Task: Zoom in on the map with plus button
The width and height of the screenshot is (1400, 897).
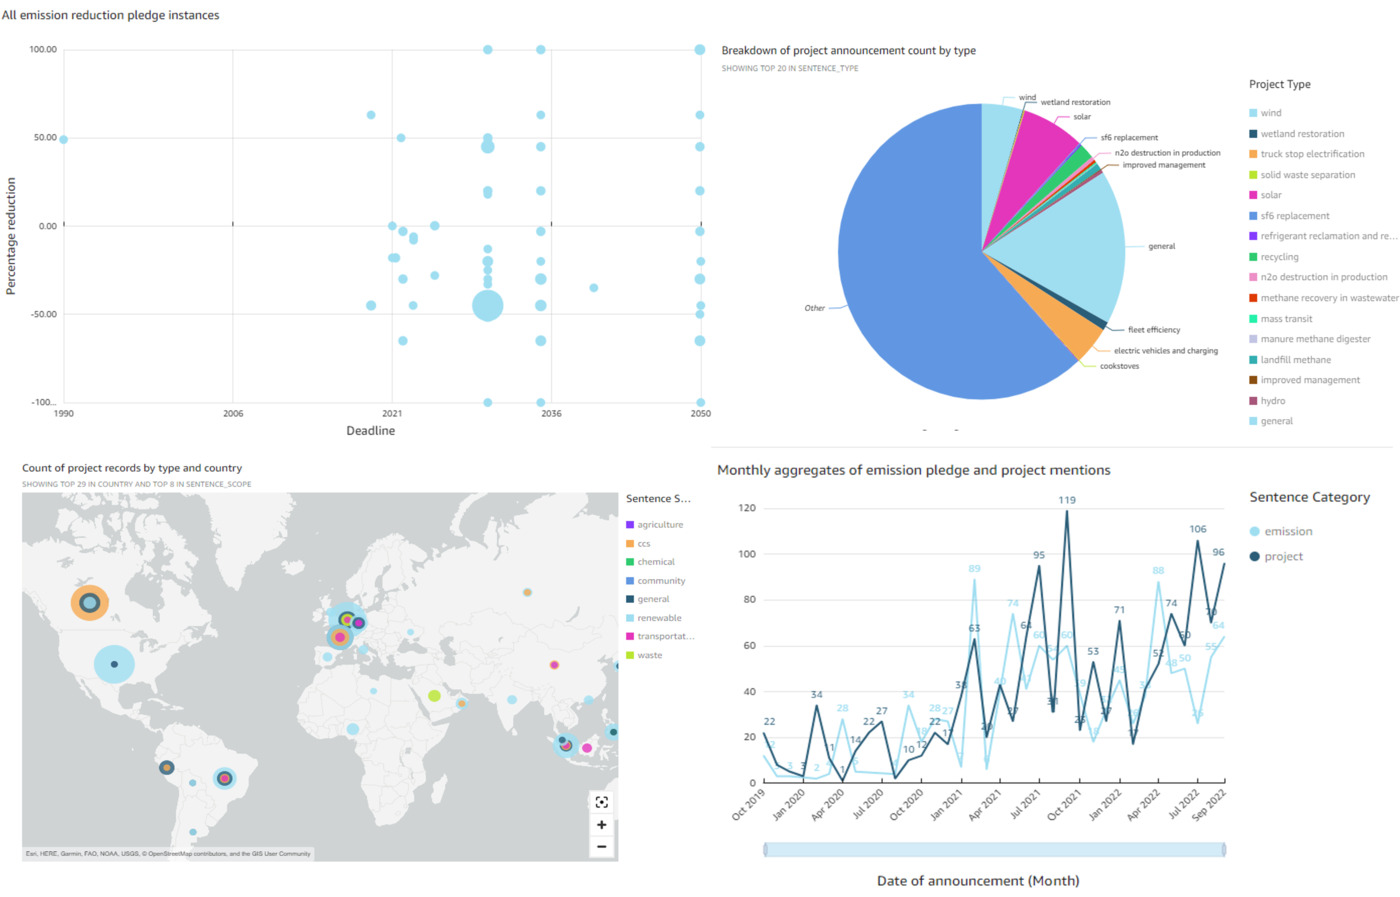Action: click(601, 825)
